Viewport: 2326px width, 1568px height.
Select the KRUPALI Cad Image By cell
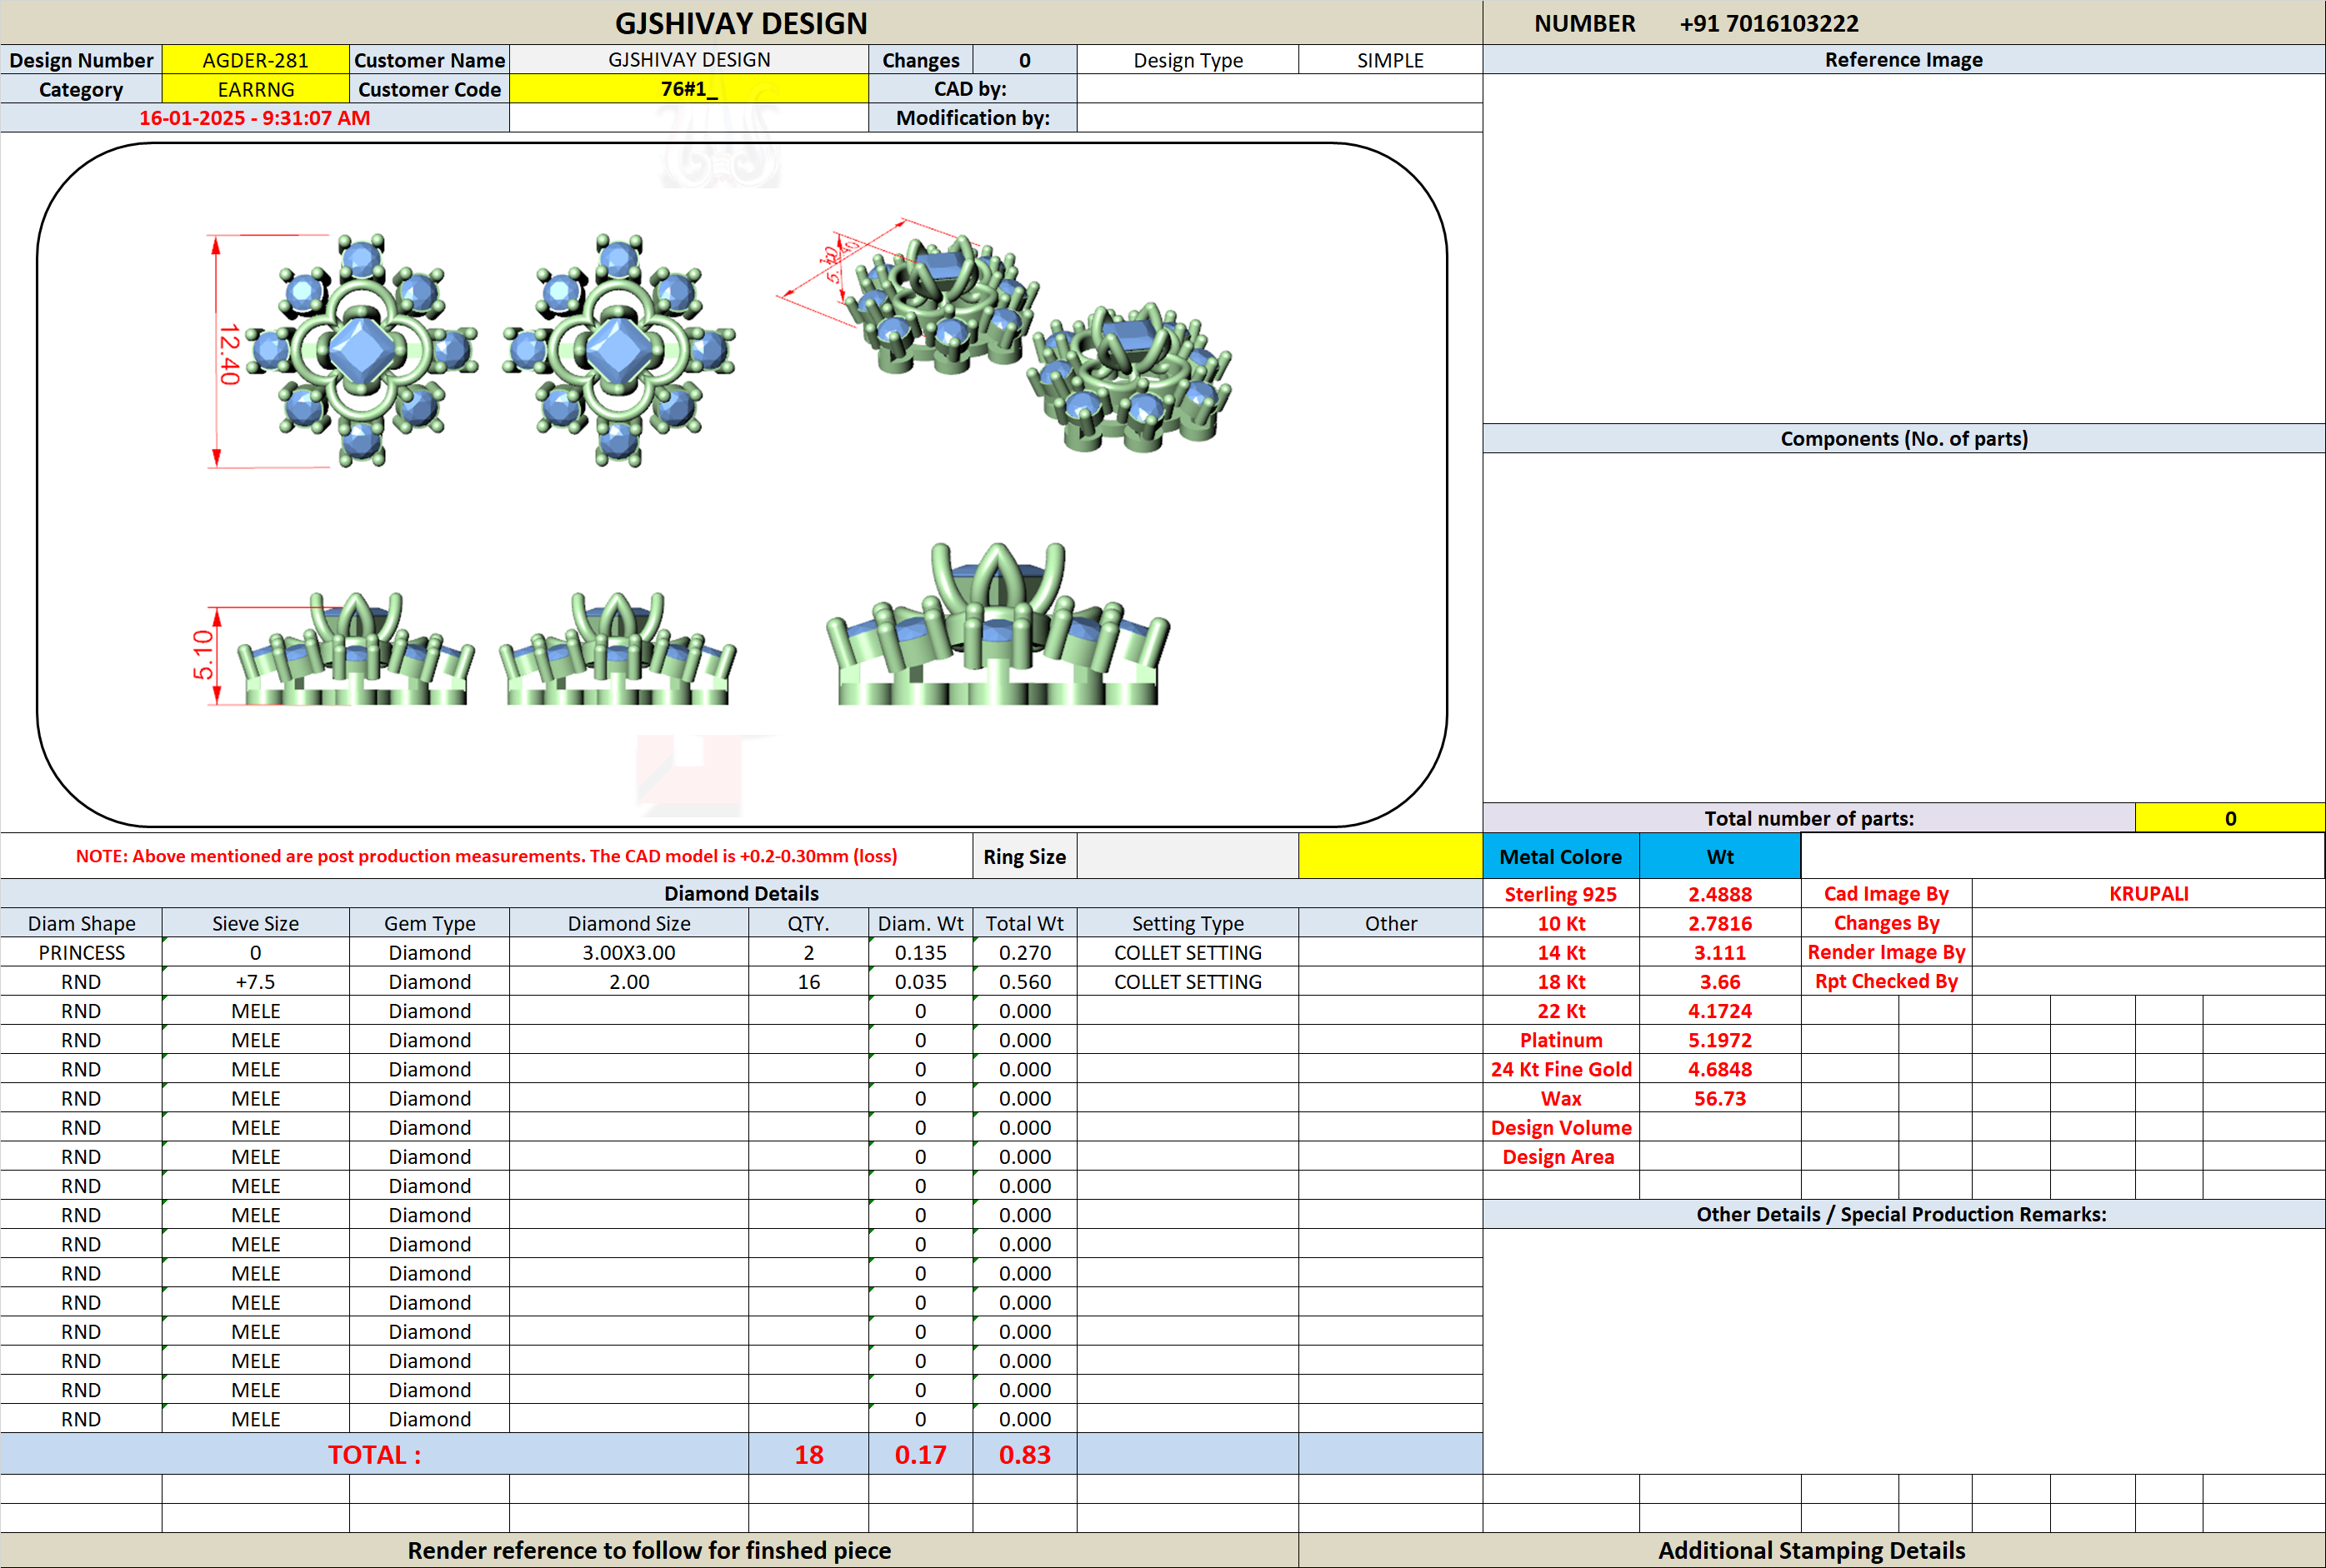point(2148,894)
